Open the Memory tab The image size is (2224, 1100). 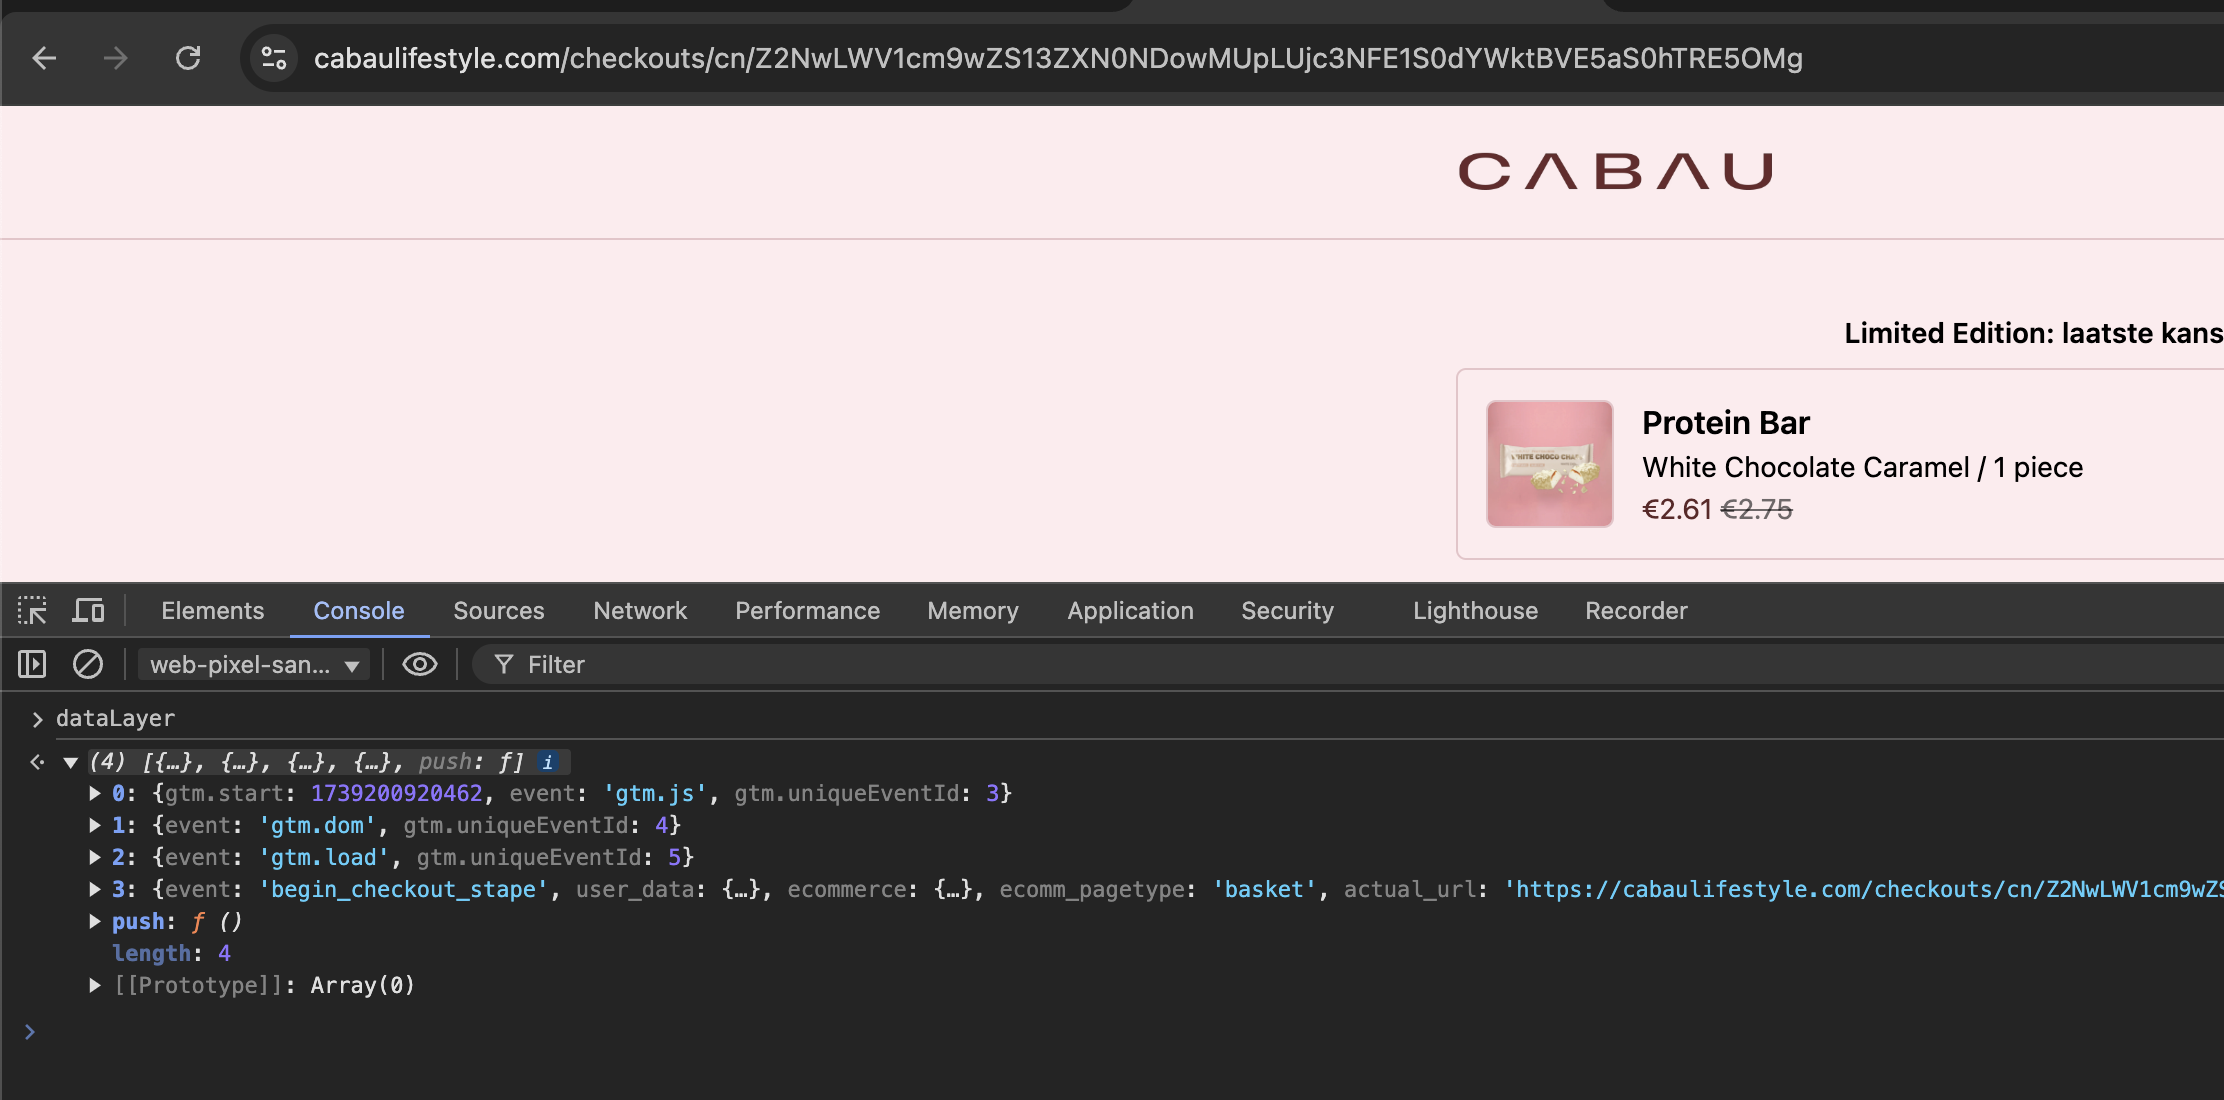point(972,610)
